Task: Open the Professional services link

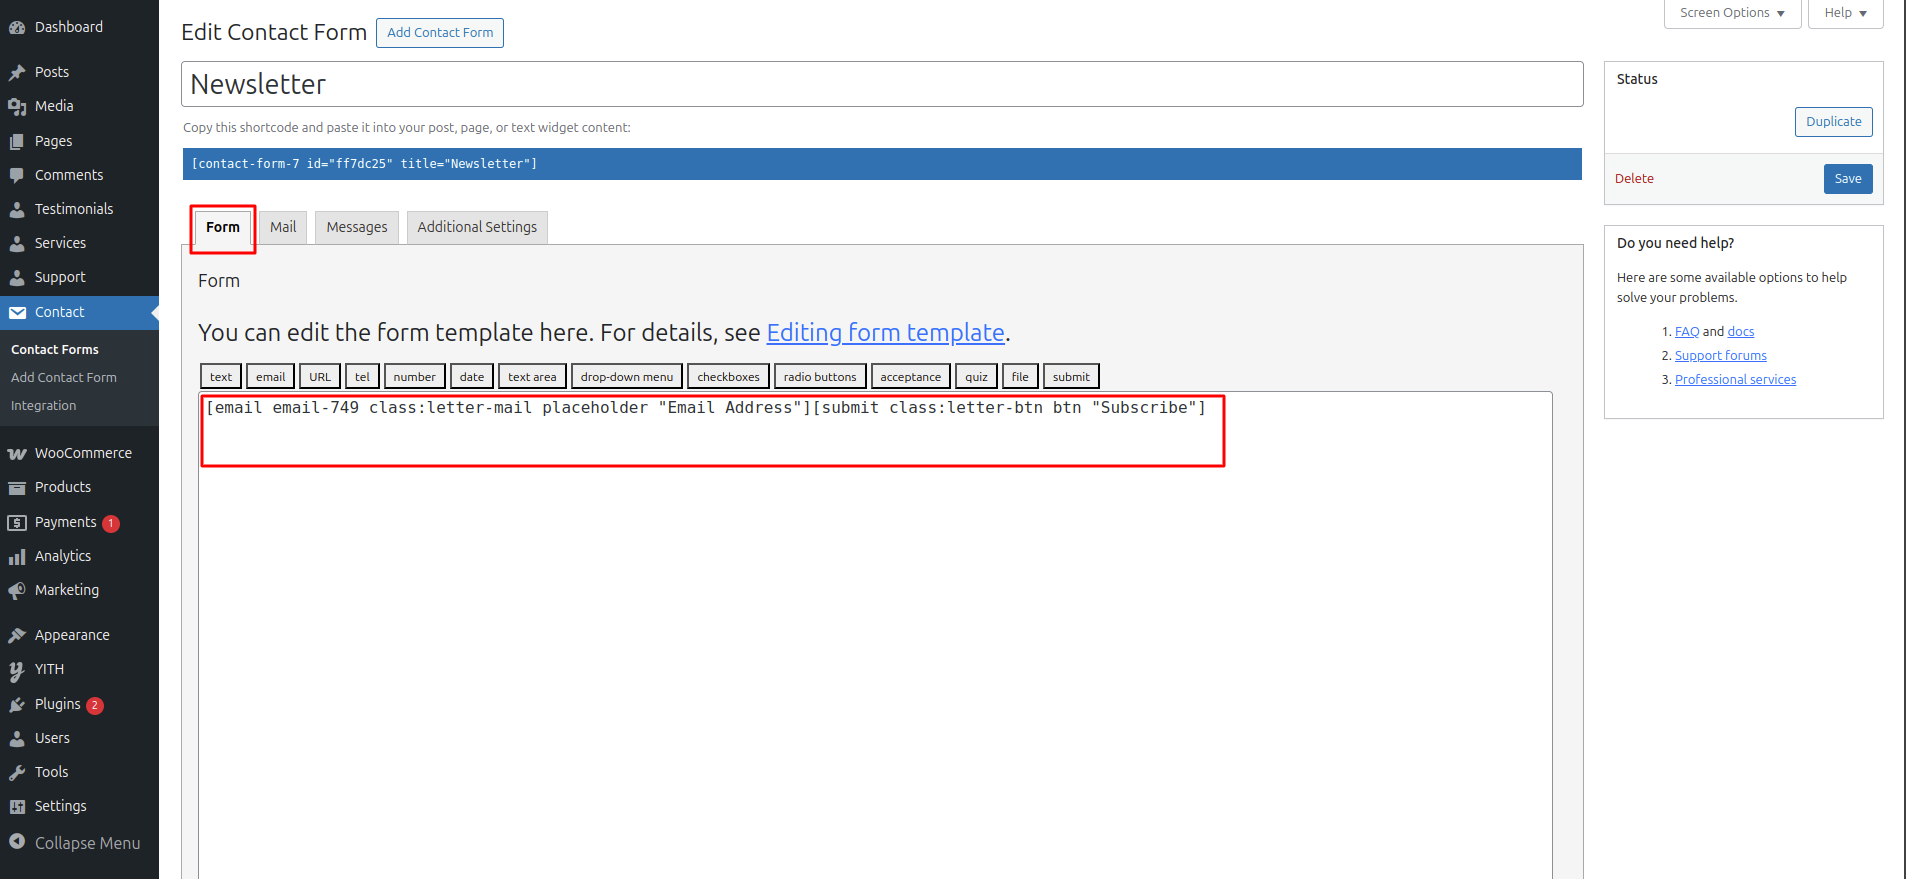Action: [1735, 380]
